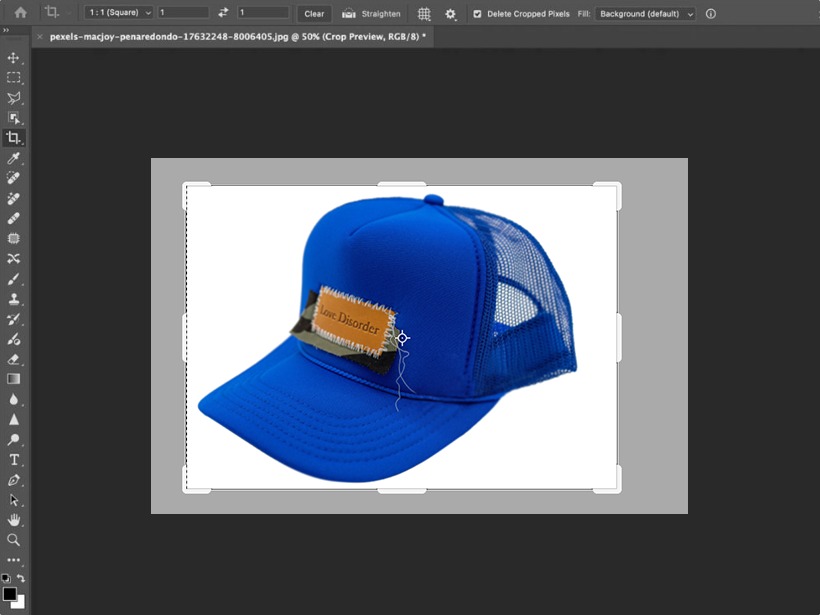Click the Clear button
Image resolution: width=820 pixels, height=615 pixels.
pos(314,14)
